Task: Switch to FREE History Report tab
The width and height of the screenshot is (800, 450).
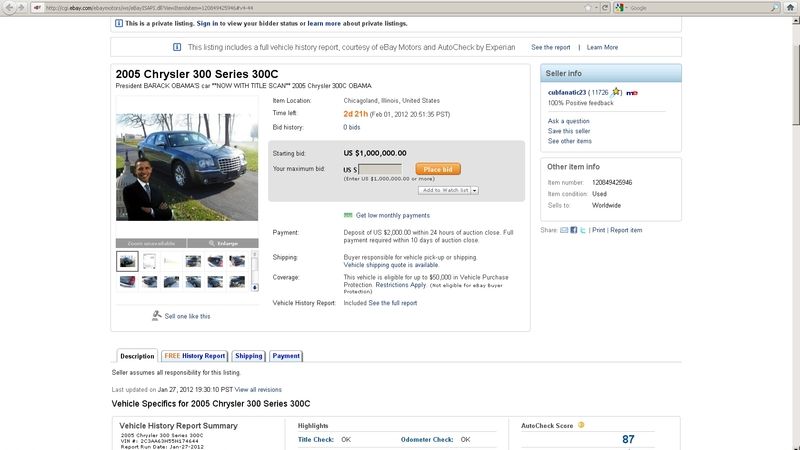Action: [x=194, y=356]
